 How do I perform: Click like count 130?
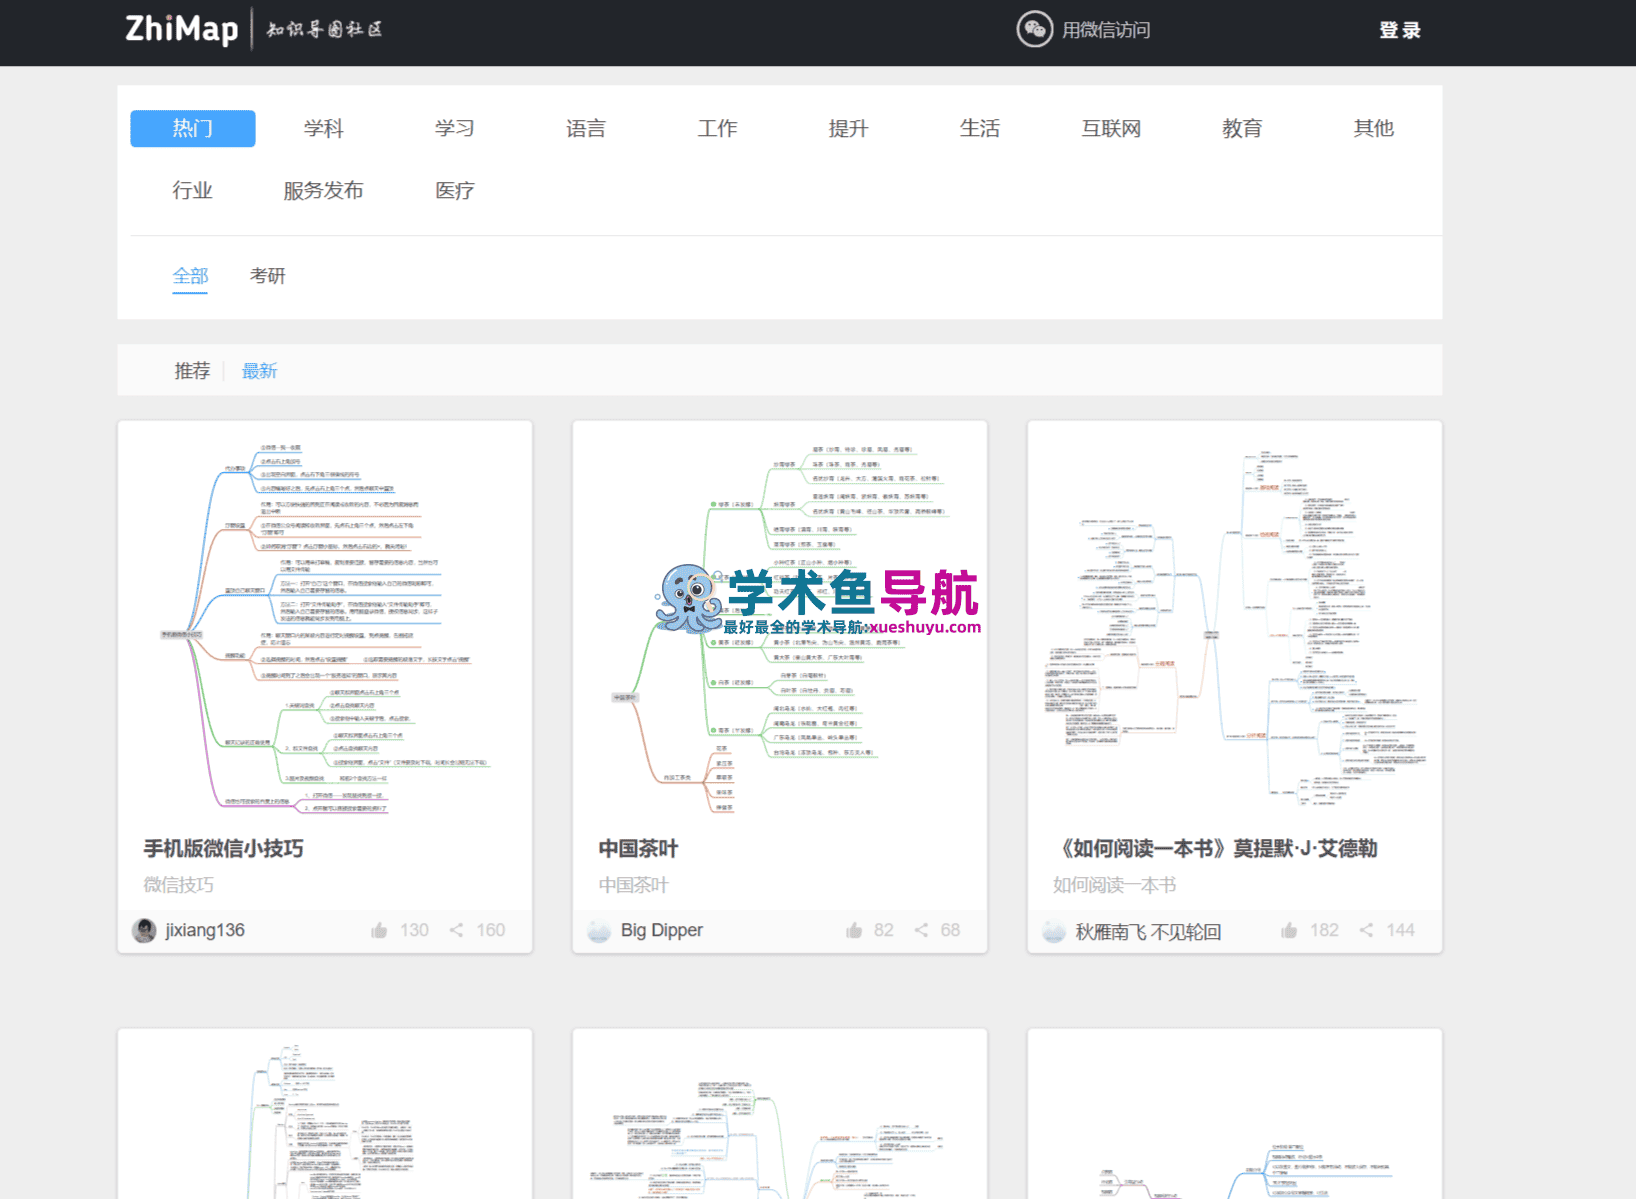tap(414, 930)
